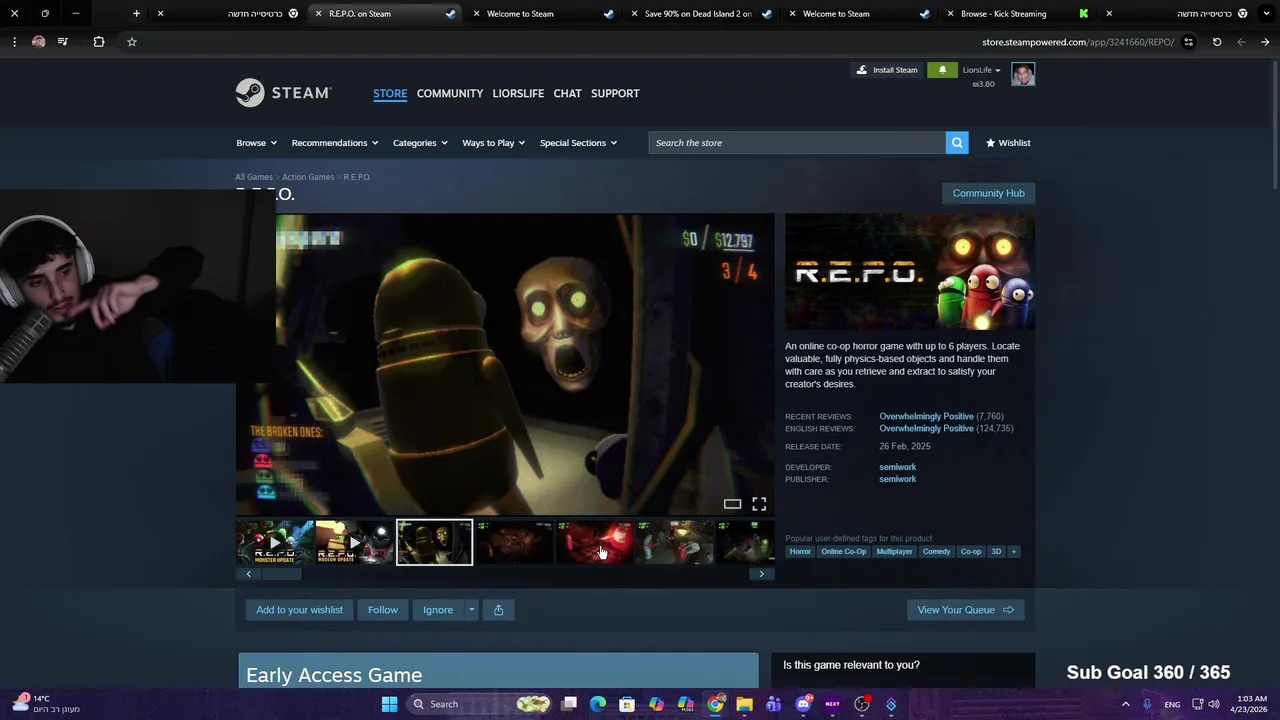Show hidden system tray icons
The width and height of the screenshot is (1280, 720).
click(1125, 704)
